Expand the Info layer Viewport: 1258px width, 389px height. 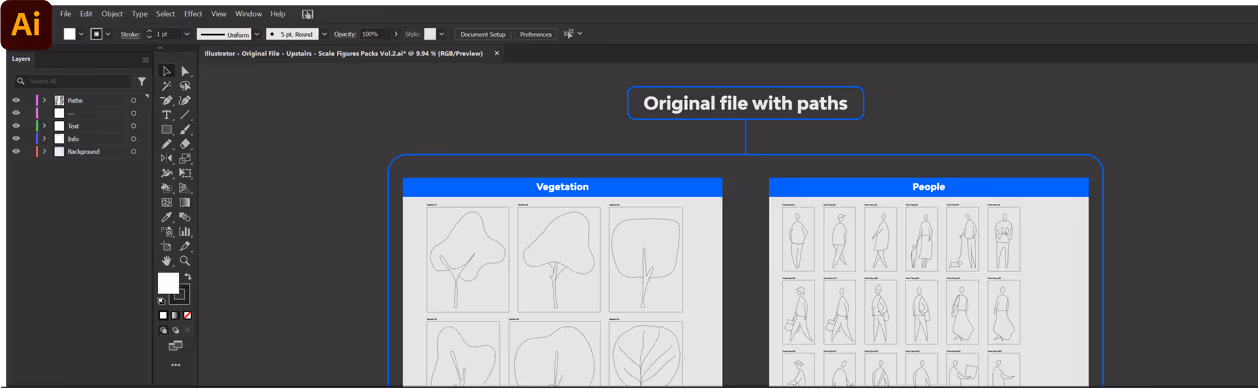(45, 139)
